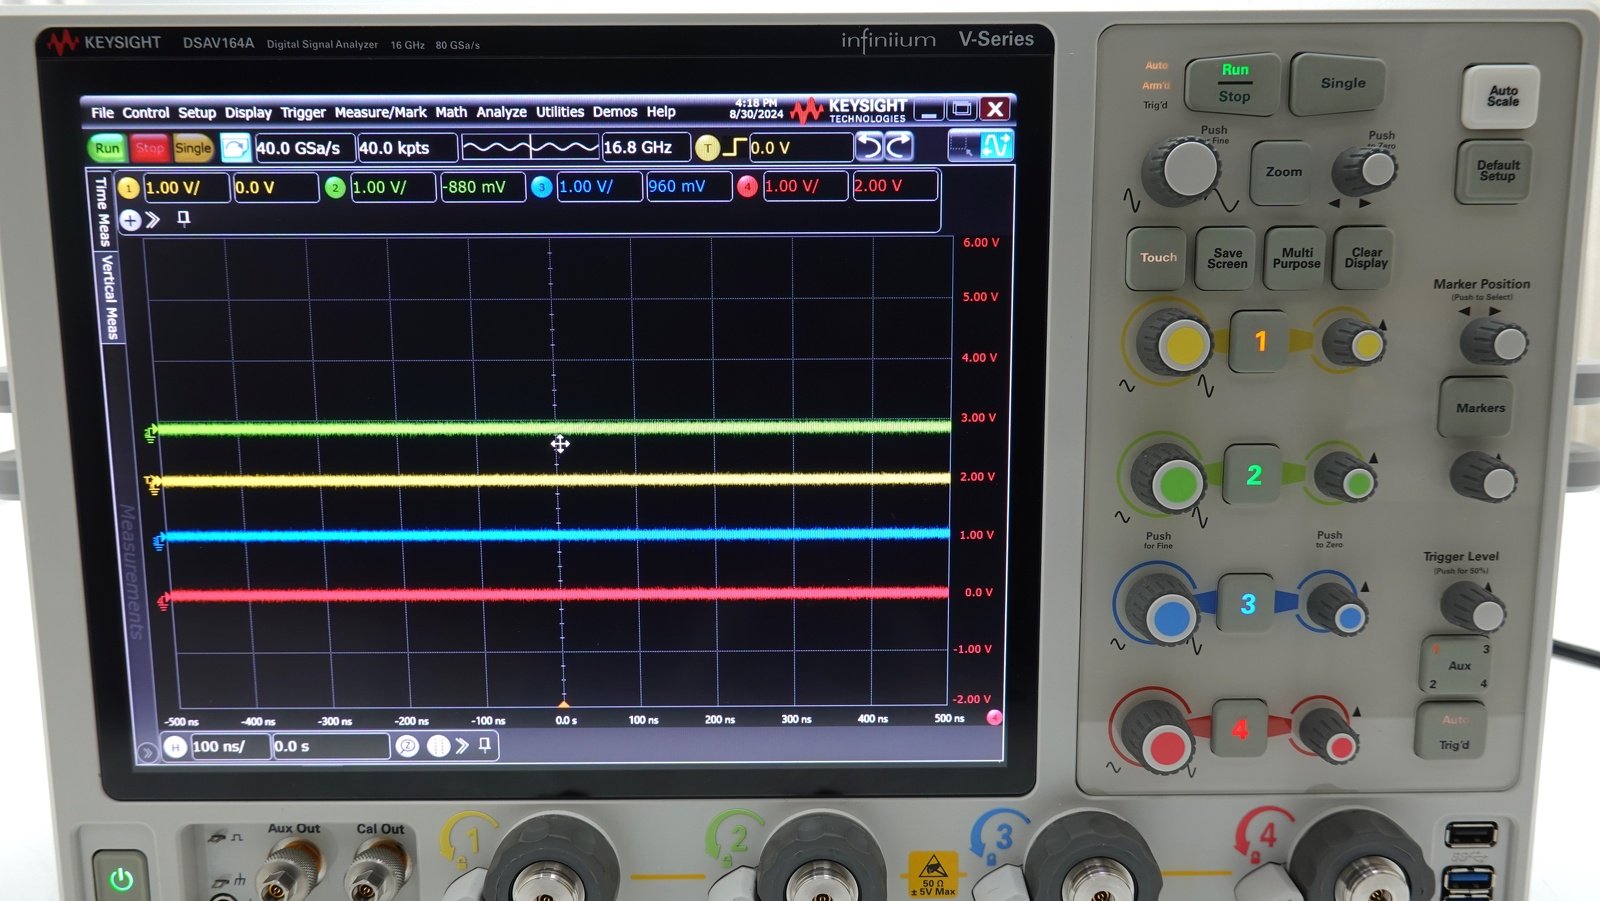Click the add channel plus icon
Viewport: 1600px width, 901px height.
click(130, 219)
